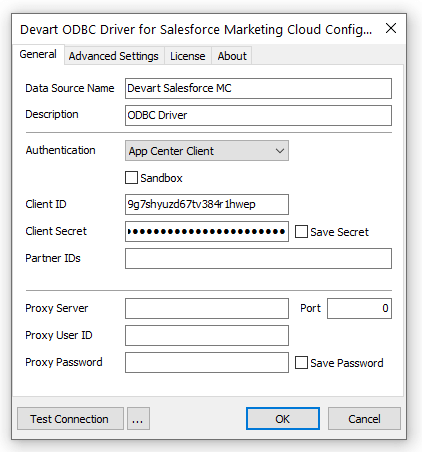Open the License tab
422x452 pixels.
[188, 56]
